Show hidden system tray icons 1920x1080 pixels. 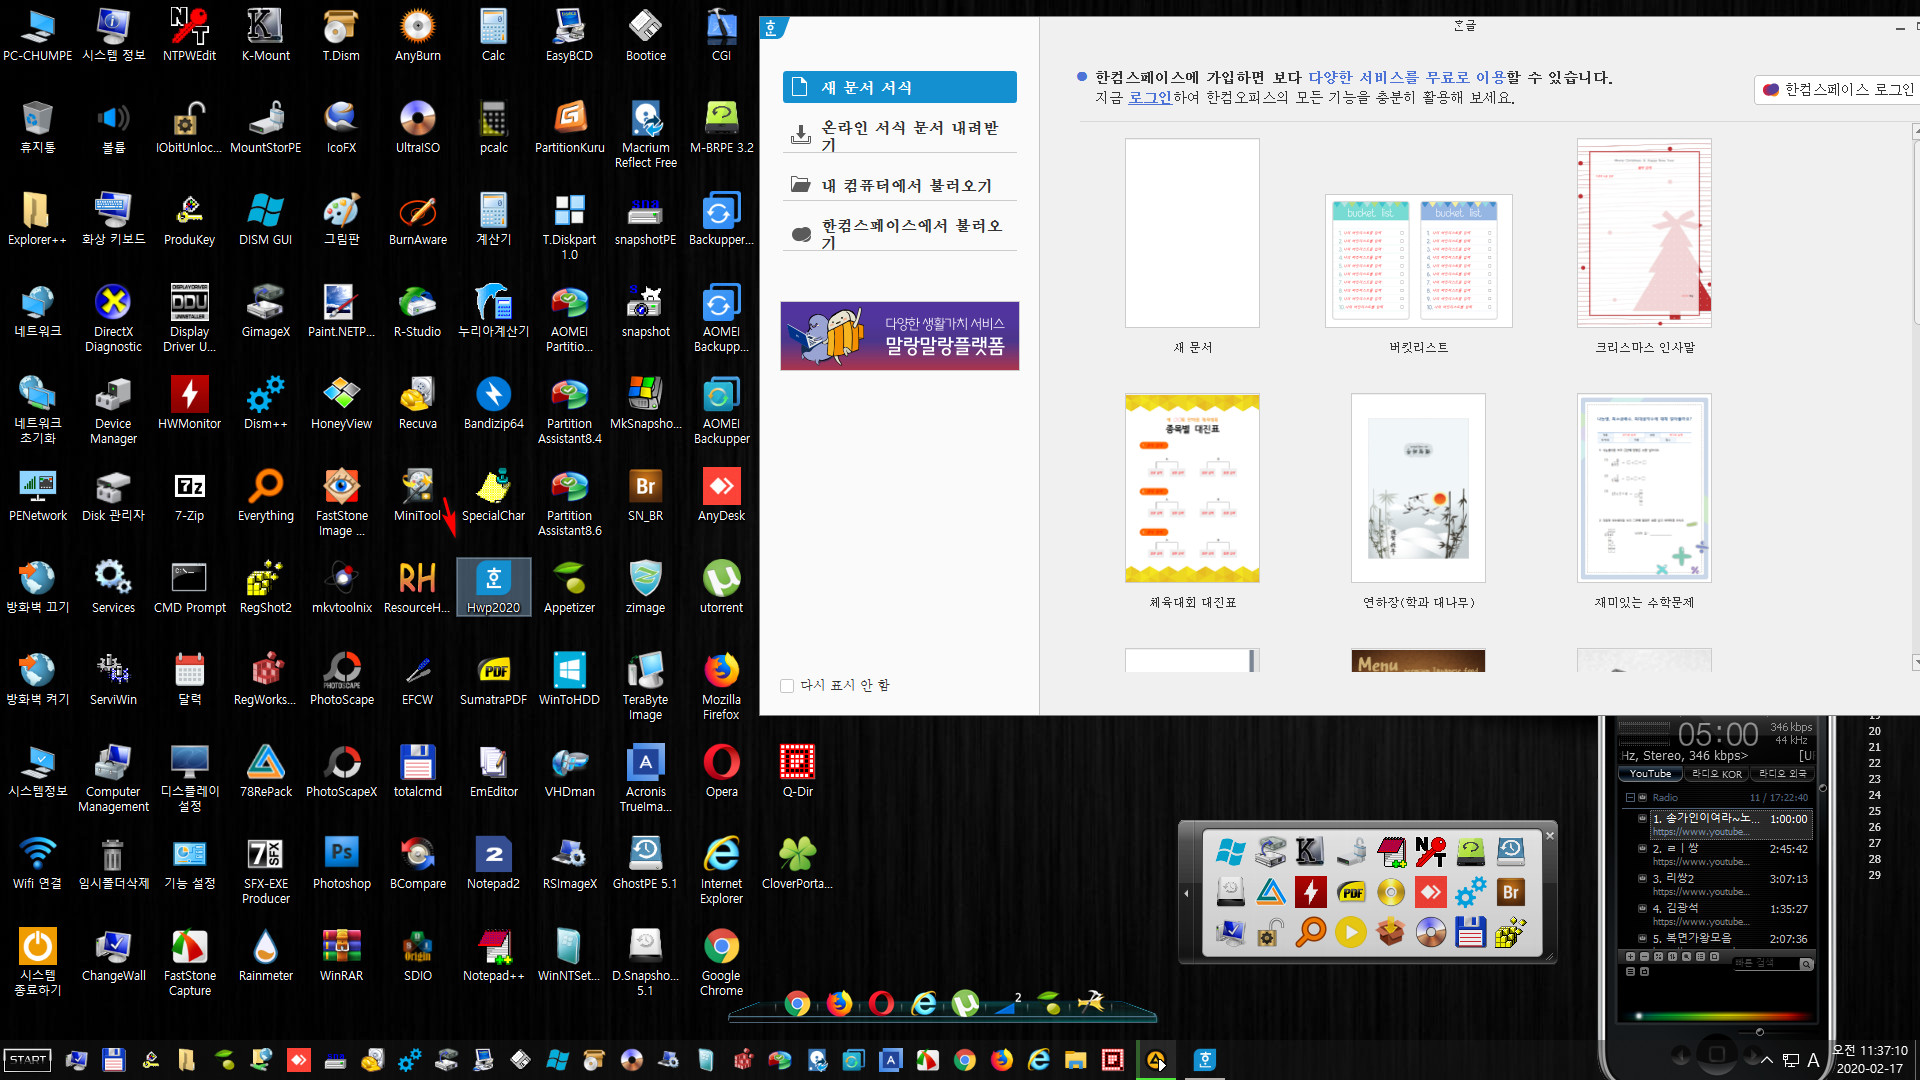[x=1767, y=1060]
